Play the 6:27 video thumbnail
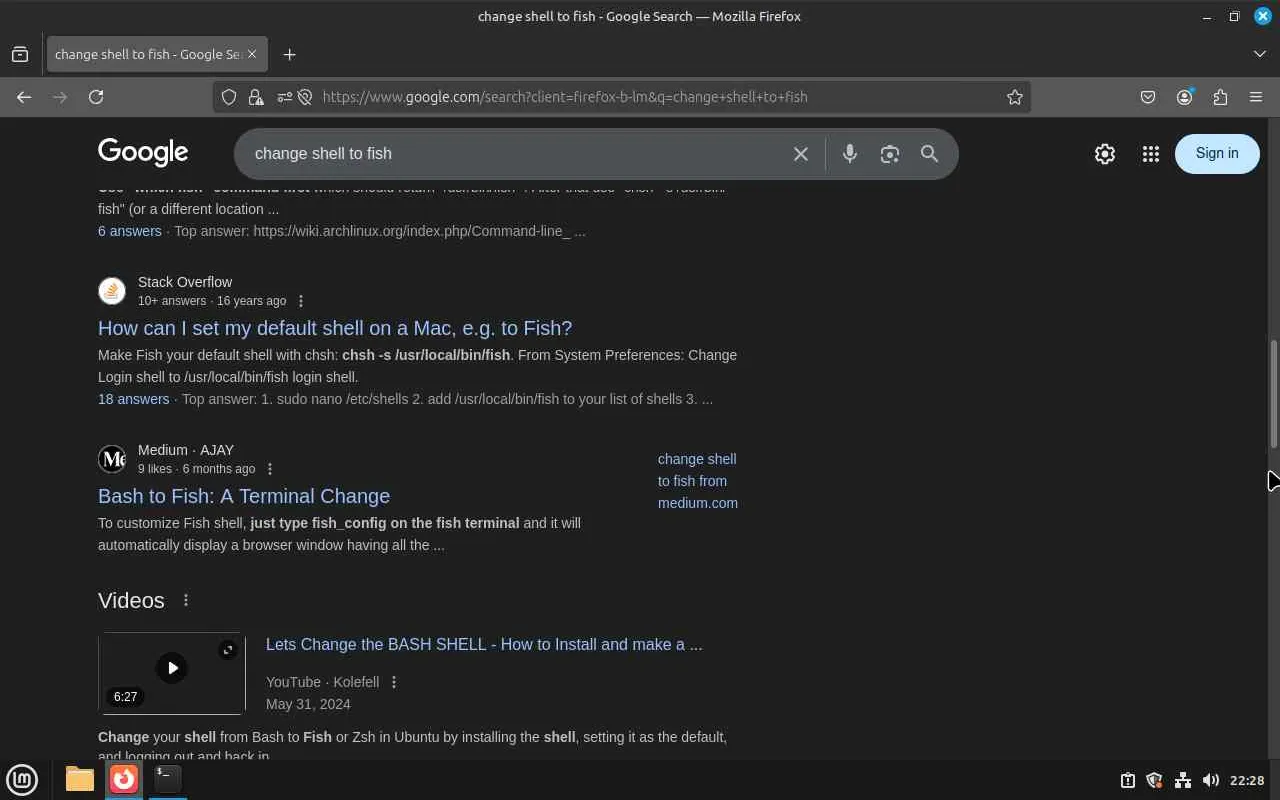This screenshot has width=1280, height=800. tap(172, 673)
